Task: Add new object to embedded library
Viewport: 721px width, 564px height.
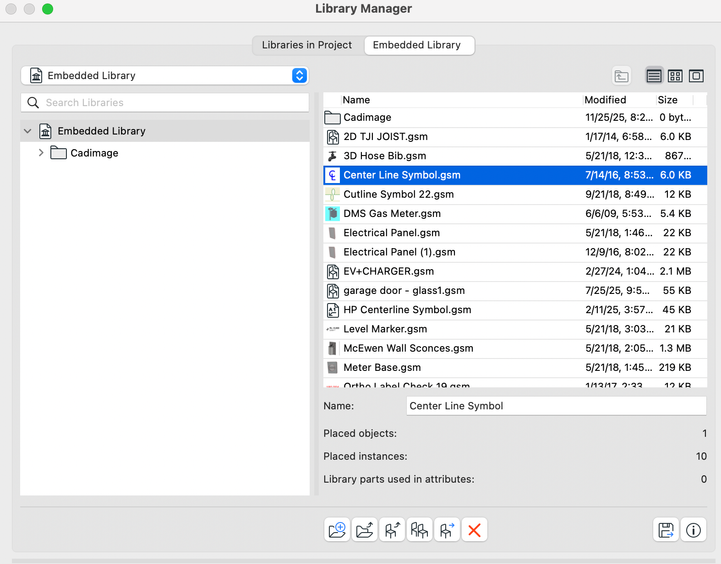Action: tap(392, 530)
